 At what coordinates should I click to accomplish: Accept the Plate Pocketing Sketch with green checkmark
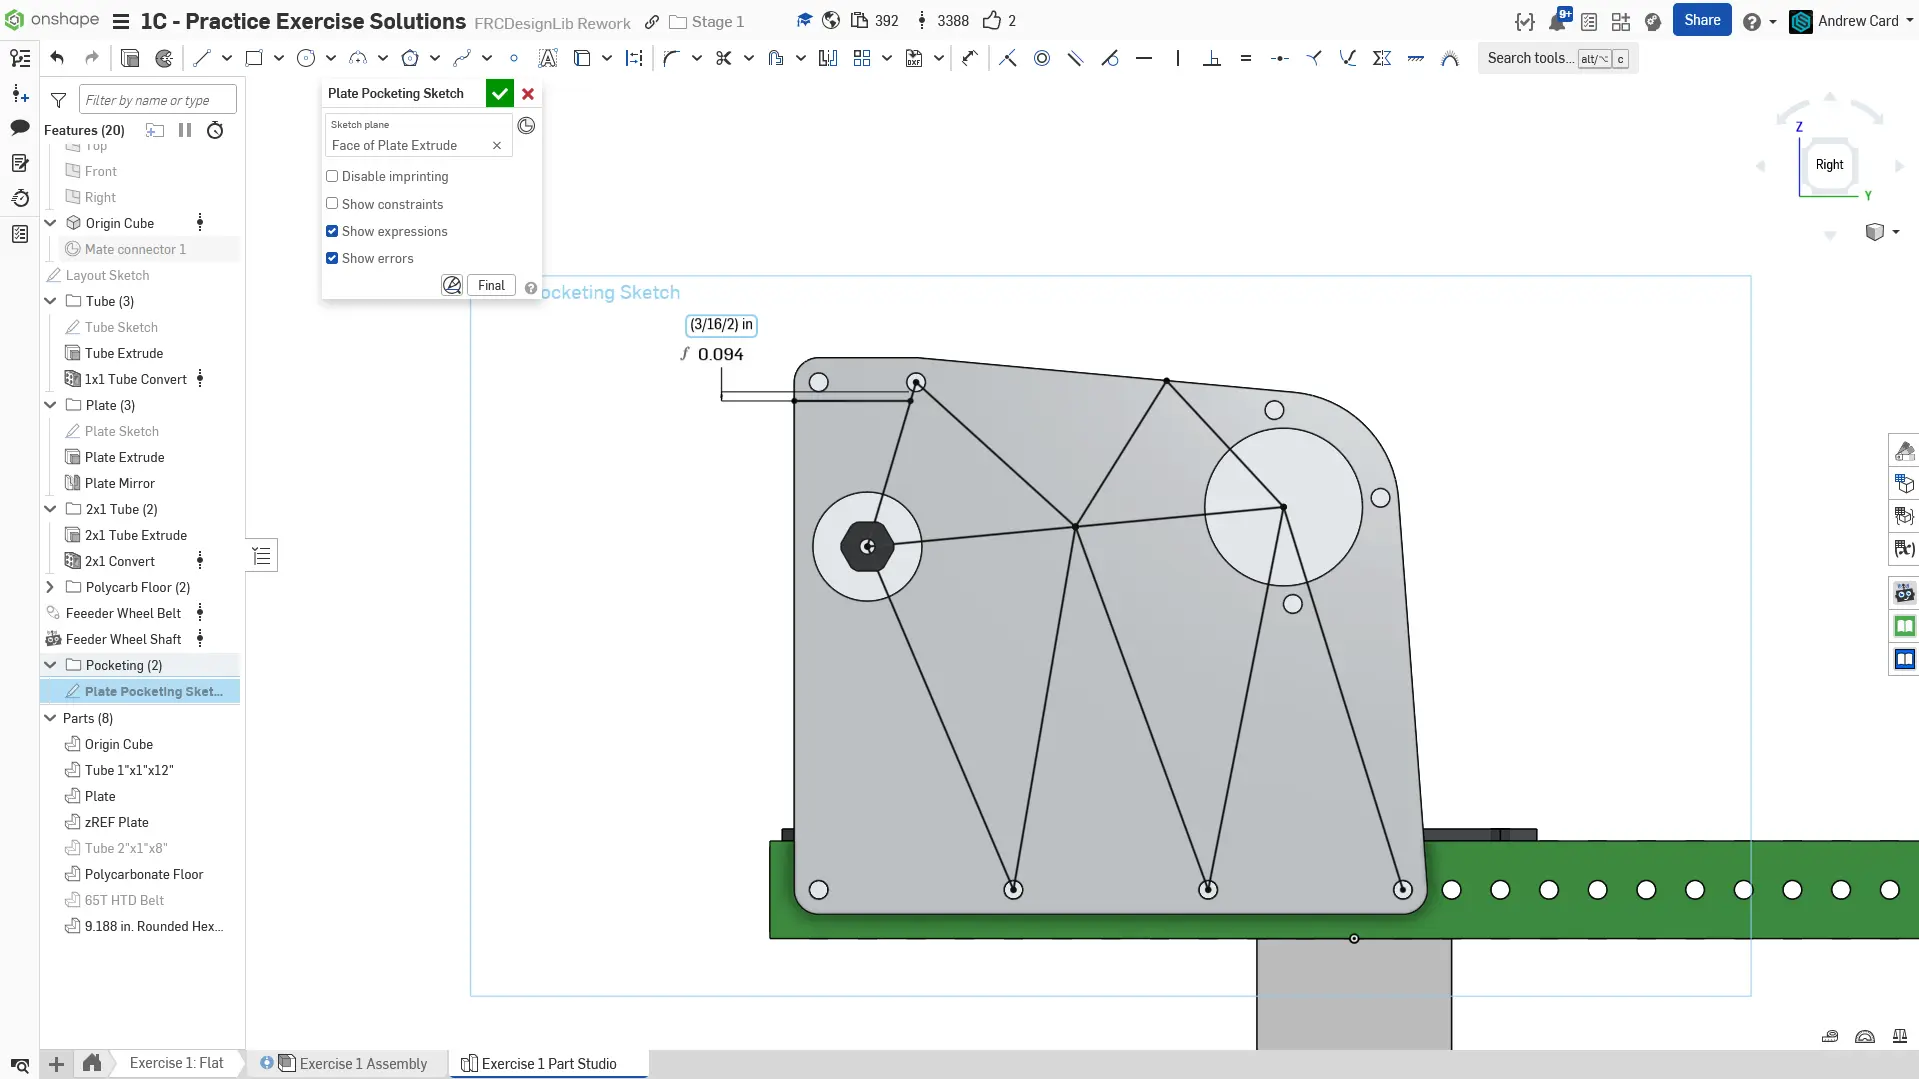click(499, 93)
